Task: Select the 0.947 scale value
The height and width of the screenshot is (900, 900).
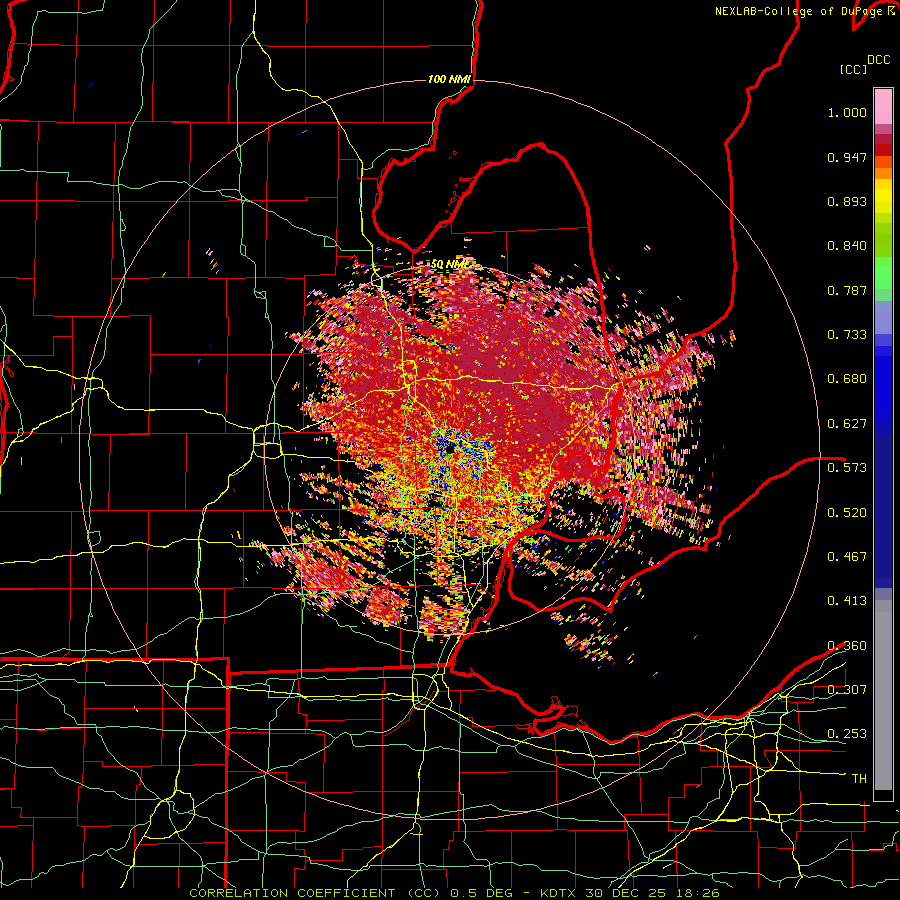Action: point(847,157)
